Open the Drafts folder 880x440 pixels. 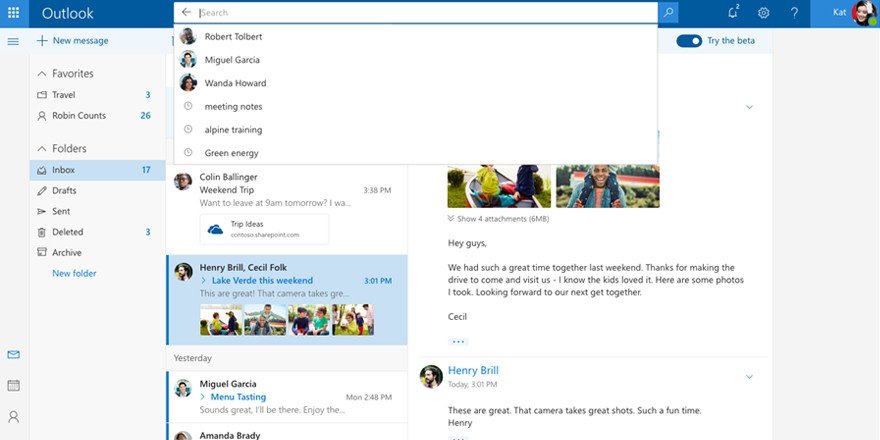97,191
